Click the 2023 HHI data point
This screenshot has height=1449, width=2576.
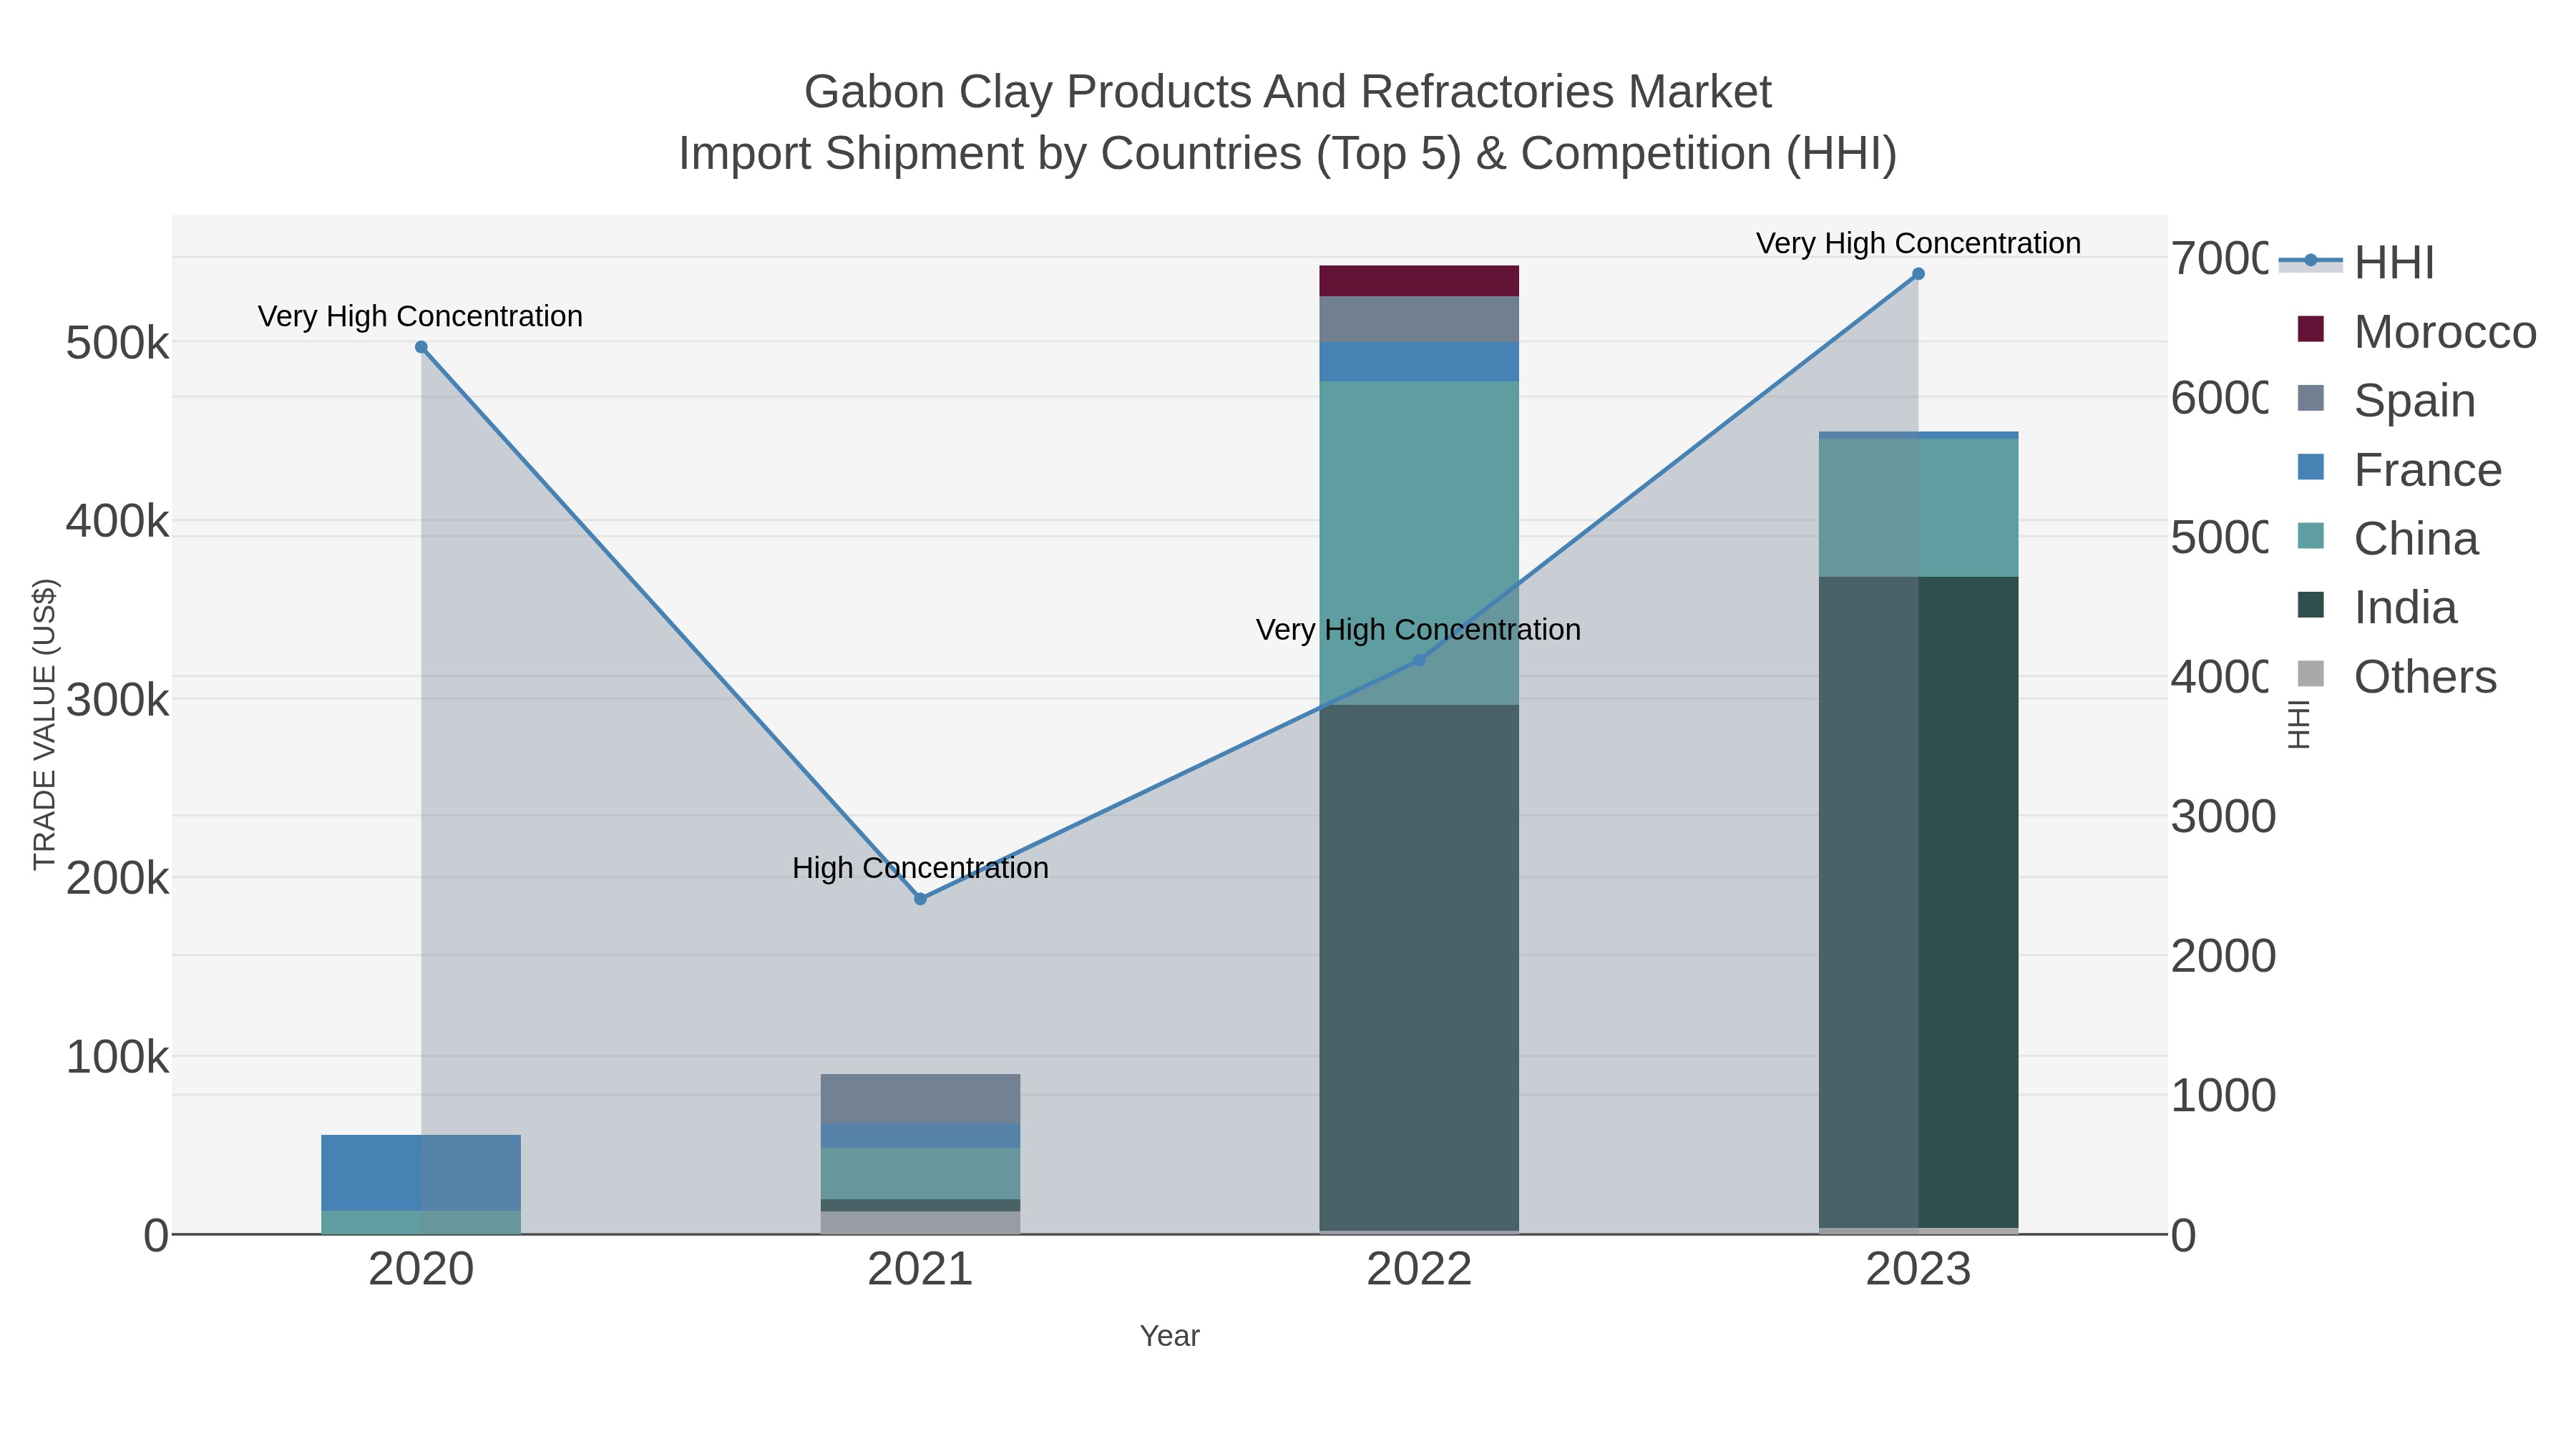(x=1918, y=274)
